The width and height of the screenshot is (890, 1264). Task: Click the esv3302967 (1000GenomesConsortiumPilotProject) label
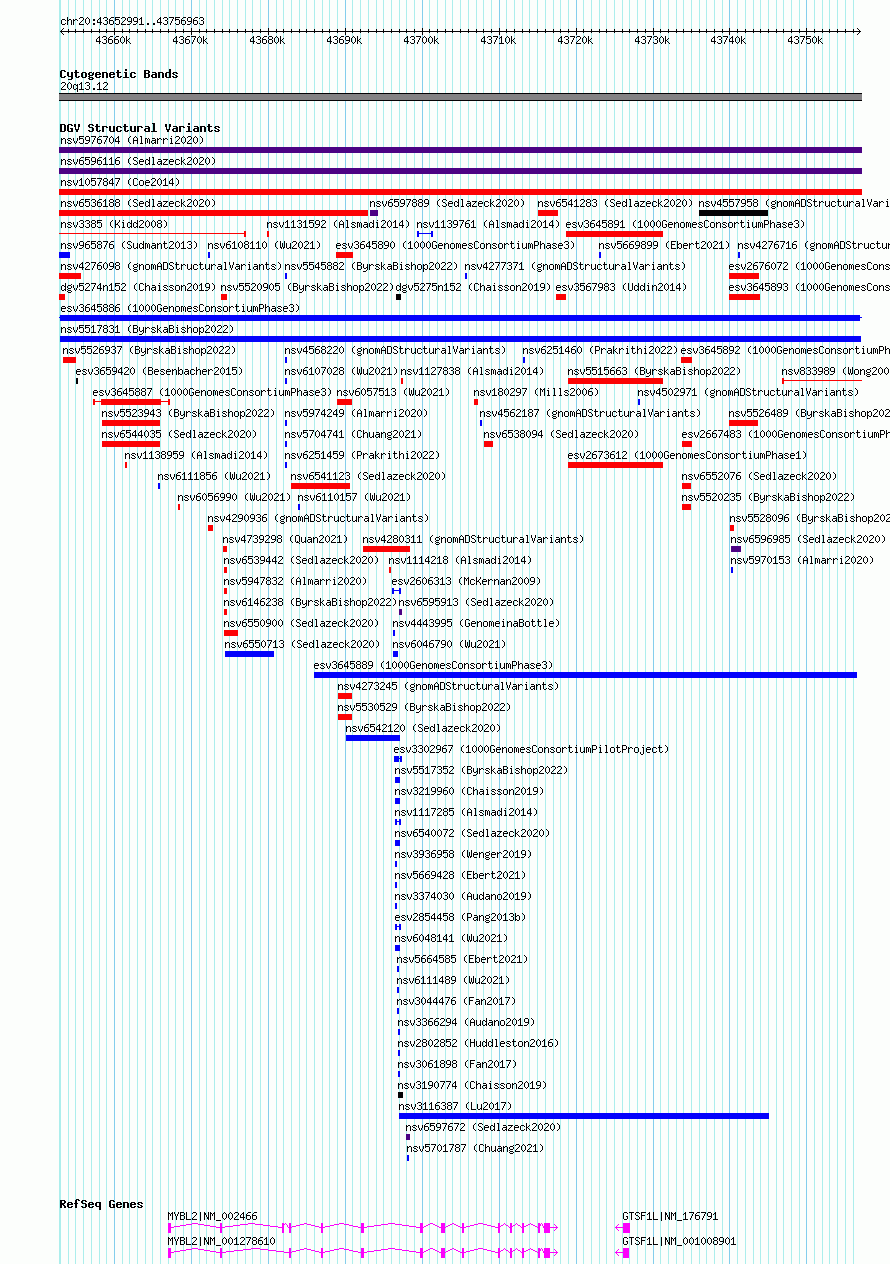click(x=531, y=749)
